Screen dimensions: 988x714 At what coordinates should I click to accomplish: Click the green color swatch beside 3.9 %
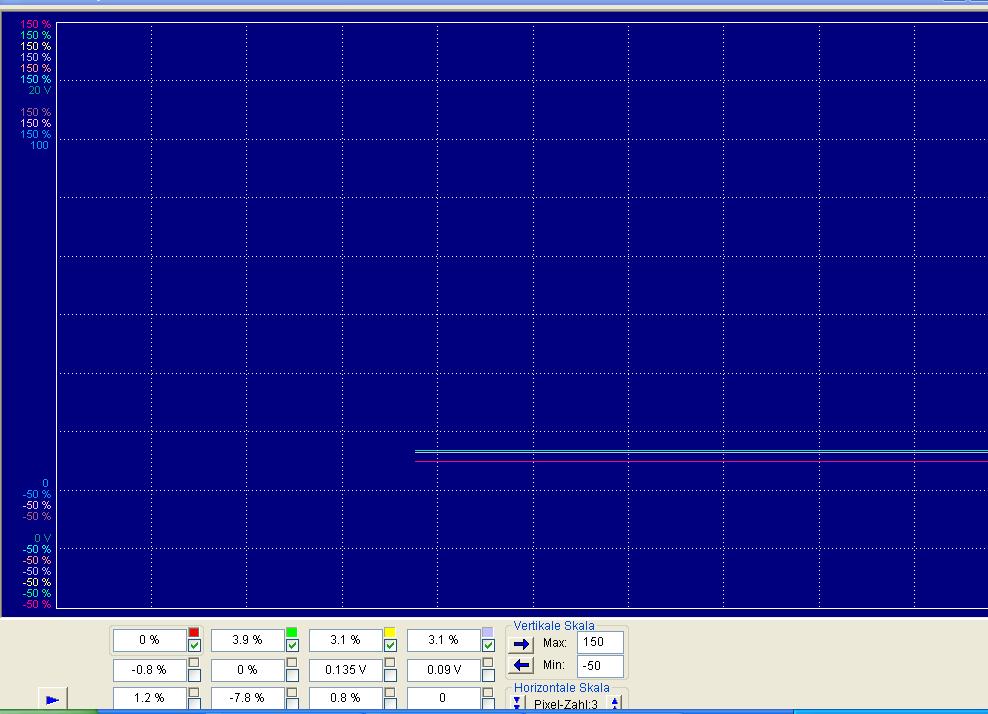pos(292,632)
